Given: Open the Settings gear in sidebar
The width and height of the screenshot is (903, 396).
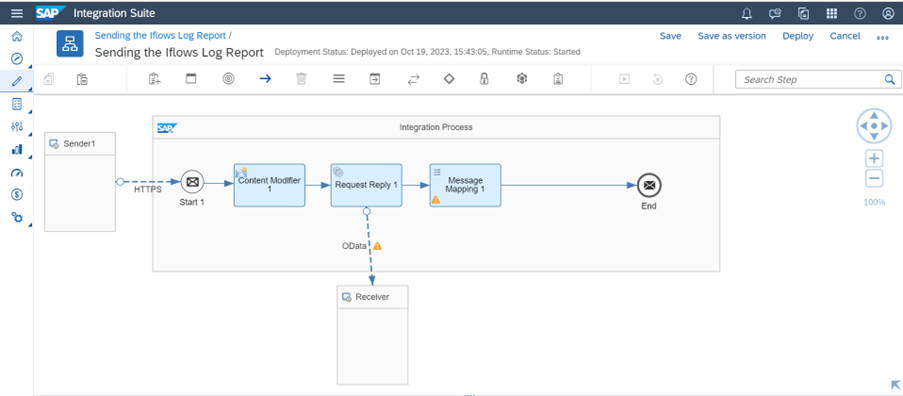Looking at the screenshot, I should pos(17,217).
